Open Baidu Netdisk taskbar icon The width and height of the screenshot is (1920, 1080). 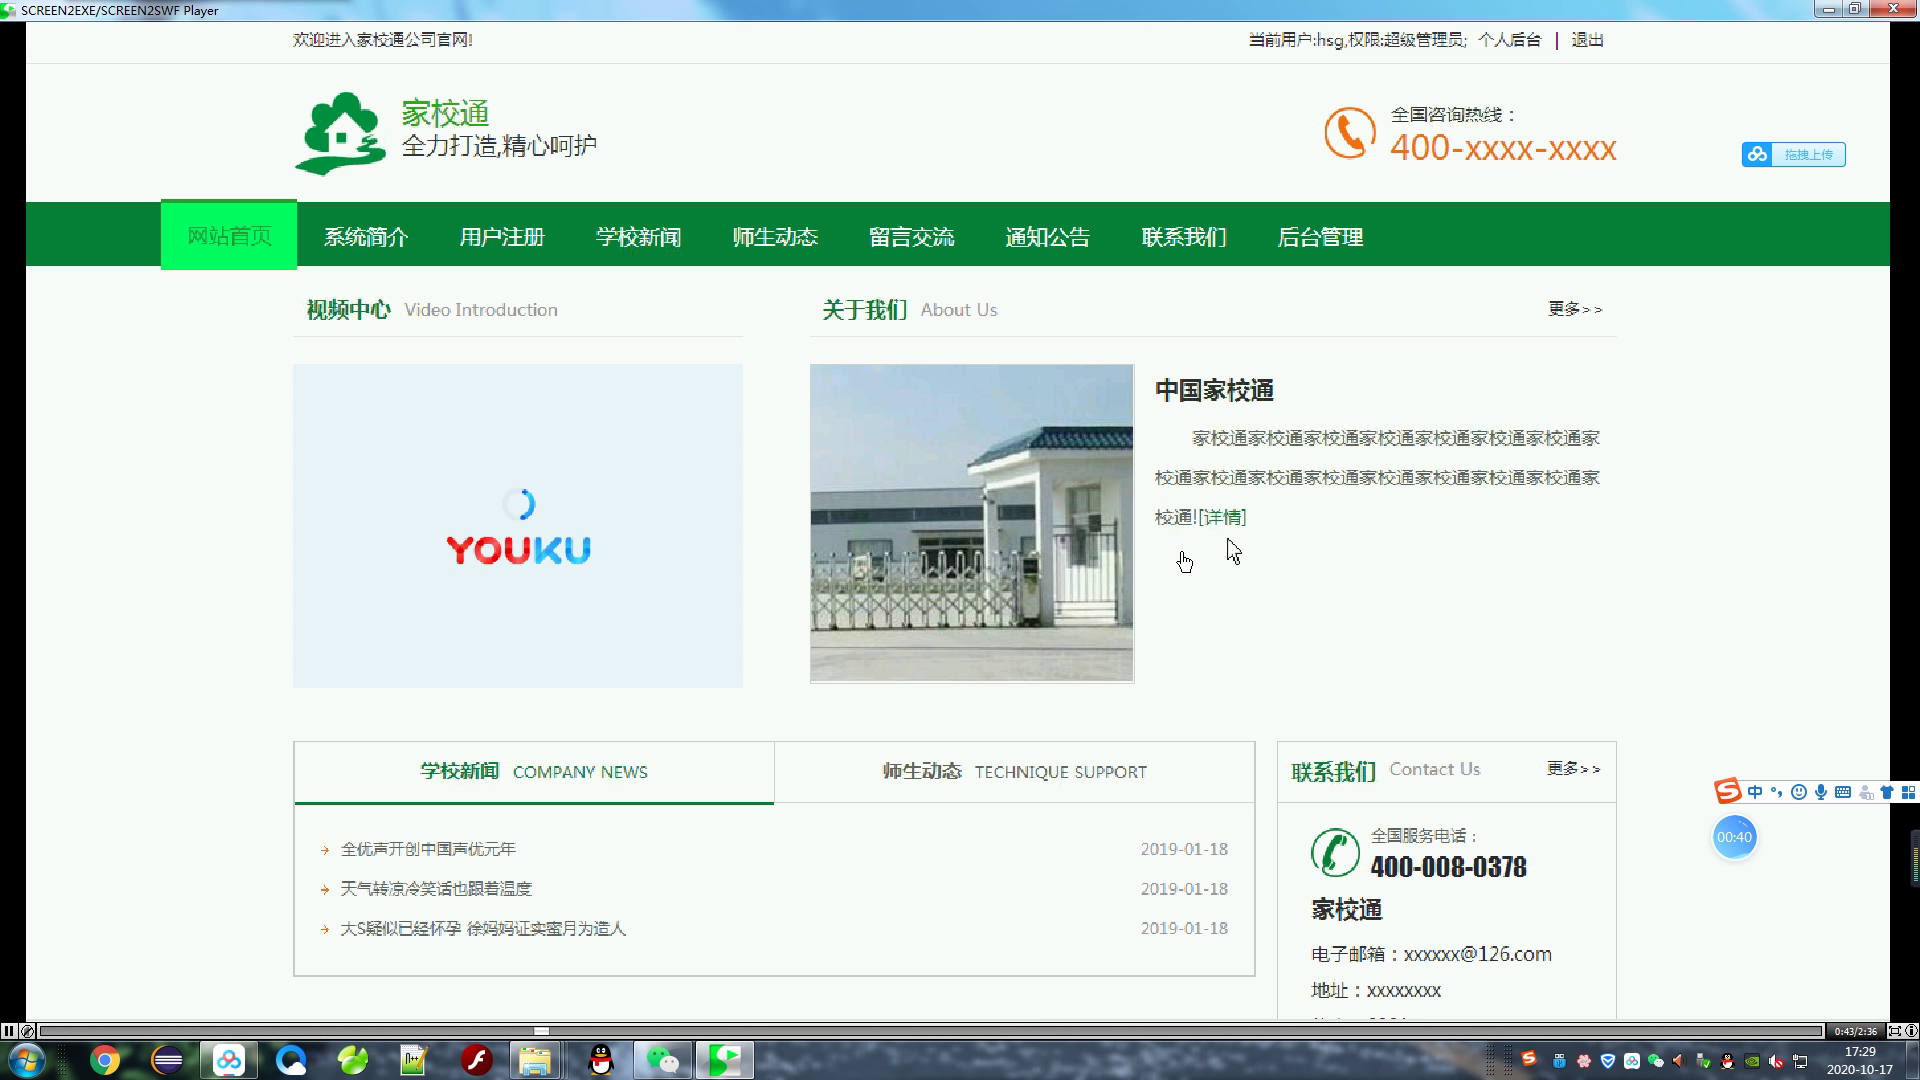tap(229, 1060)
